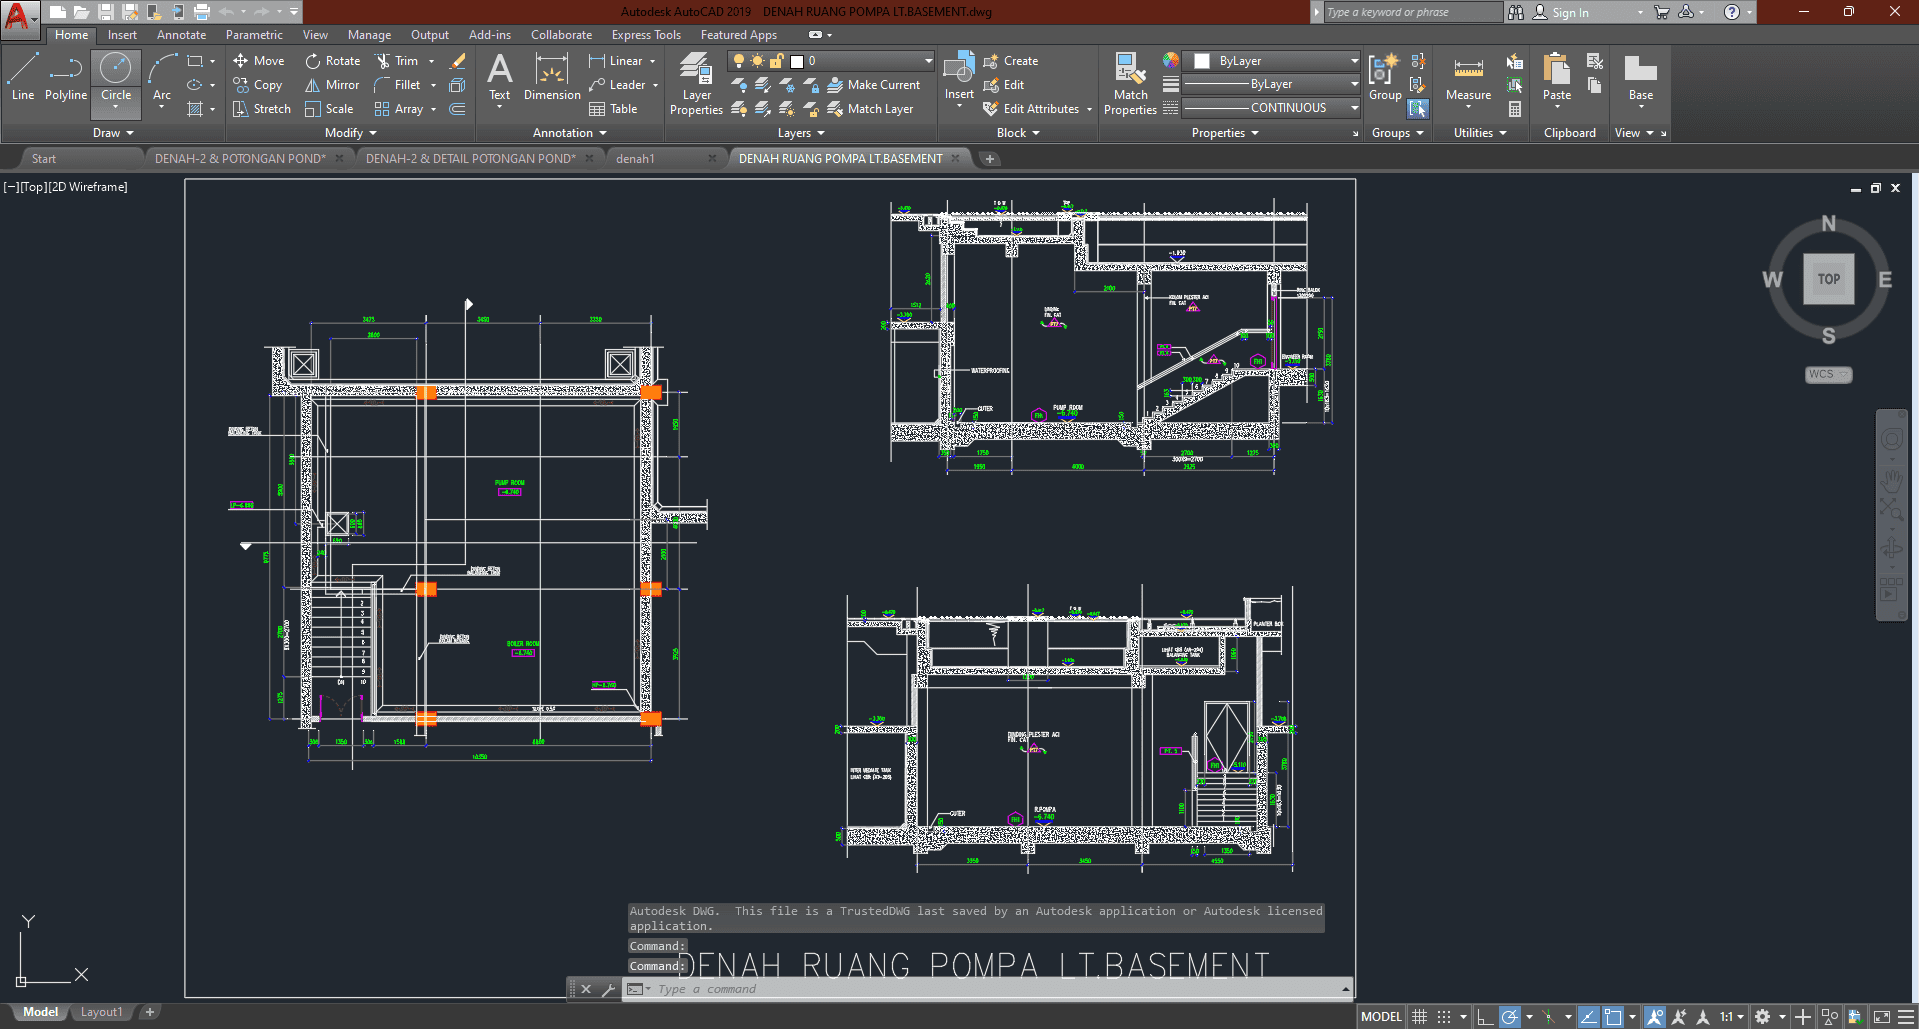Open the Quick Calculator icon in Utilities
Viewport: 1919px width, 1029px height.
click(x=1515, y=109)
